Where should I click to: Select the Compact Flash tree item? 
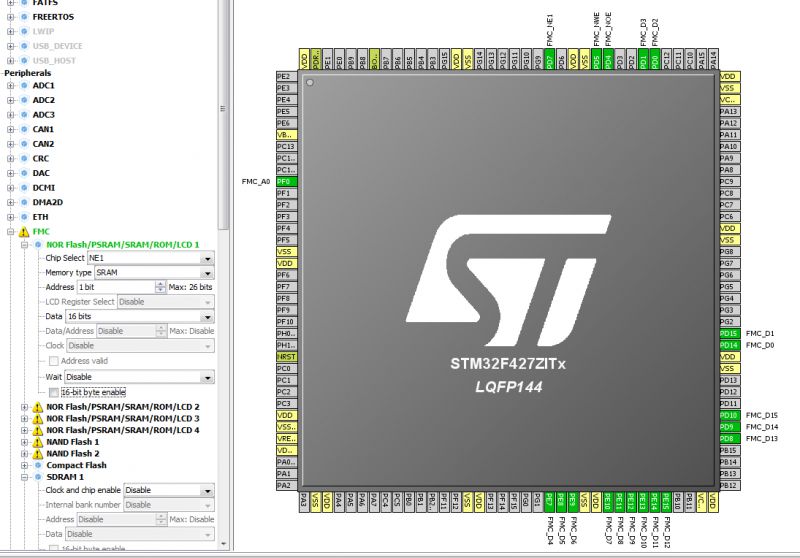(77, 465)
